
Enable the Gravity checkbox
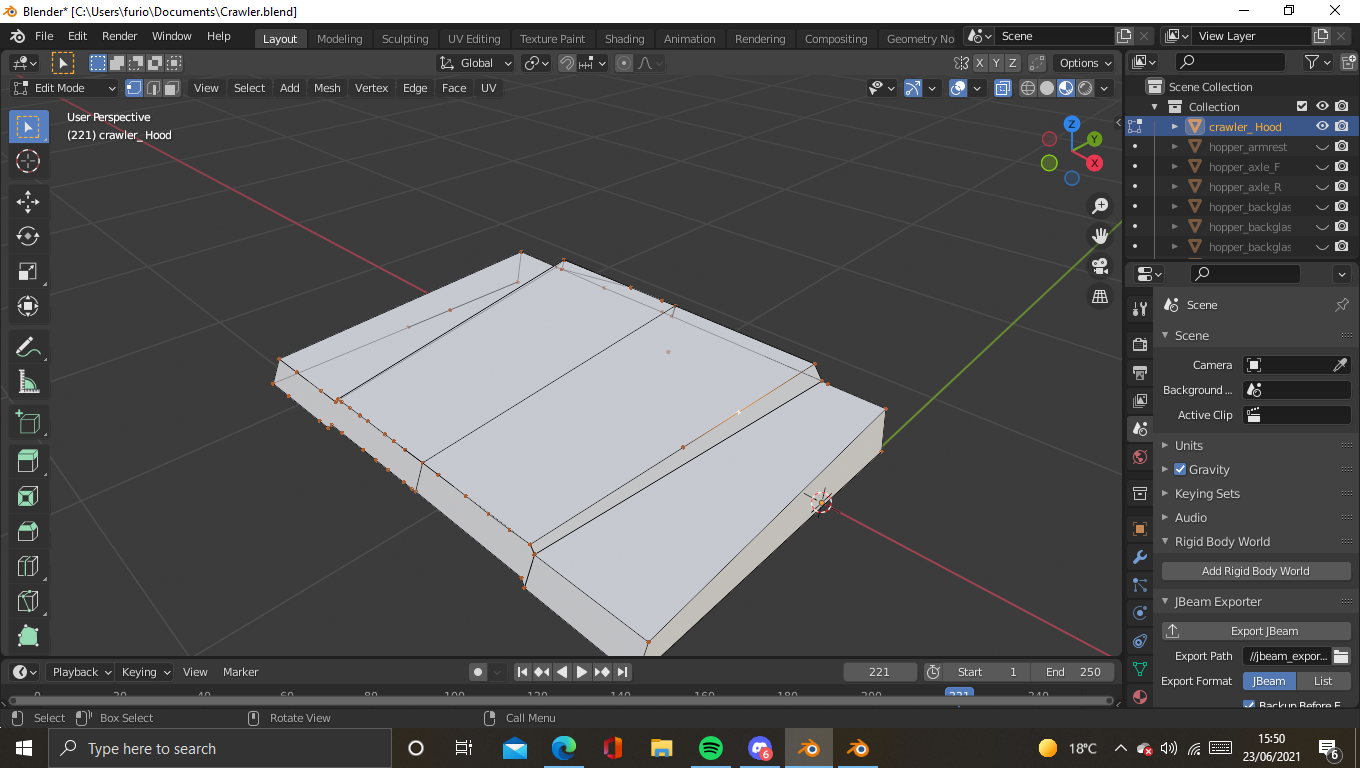pos(1180,469)
